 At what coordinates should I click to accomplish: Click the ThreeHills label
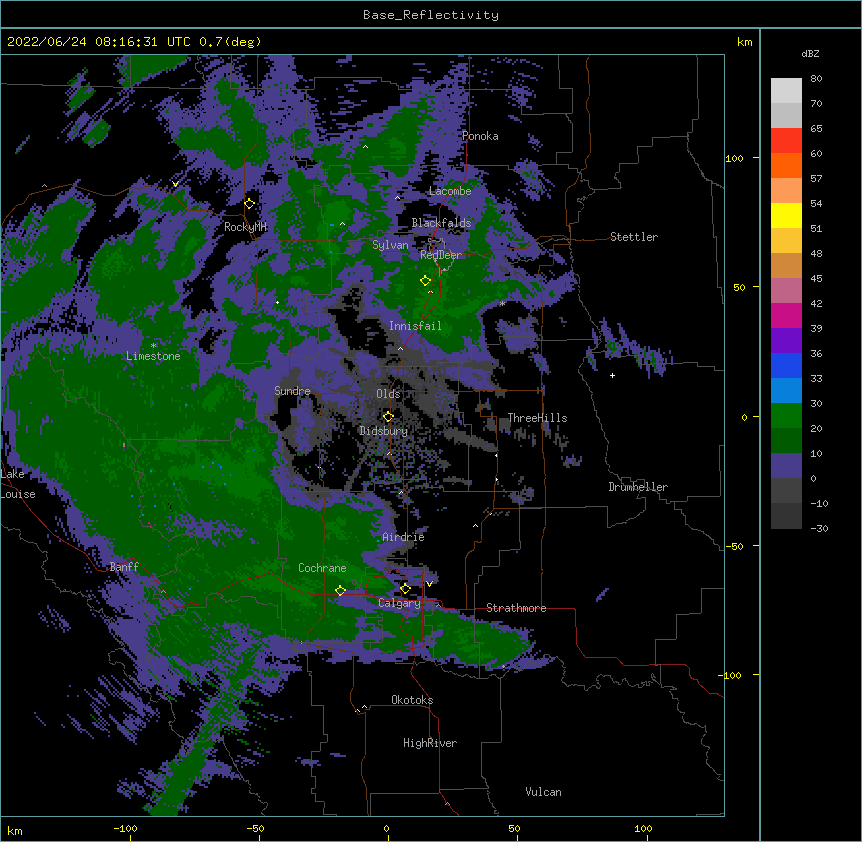tap(537, 418)
